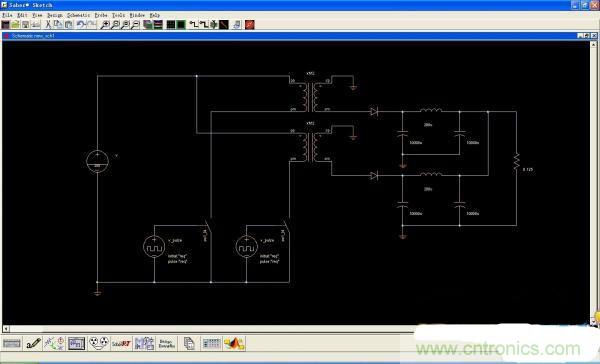Click the red icon at toolbar end
This screenshot has width=600, height=364.
click(249, 25)
